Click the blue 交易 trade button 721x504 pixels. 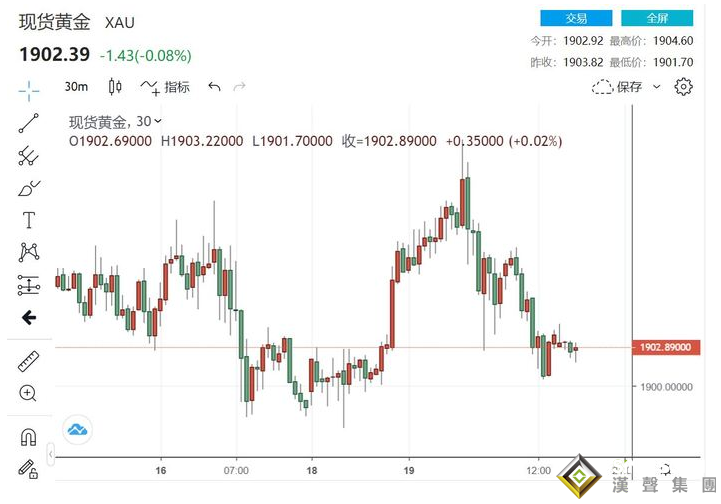[x=576, y=18]
